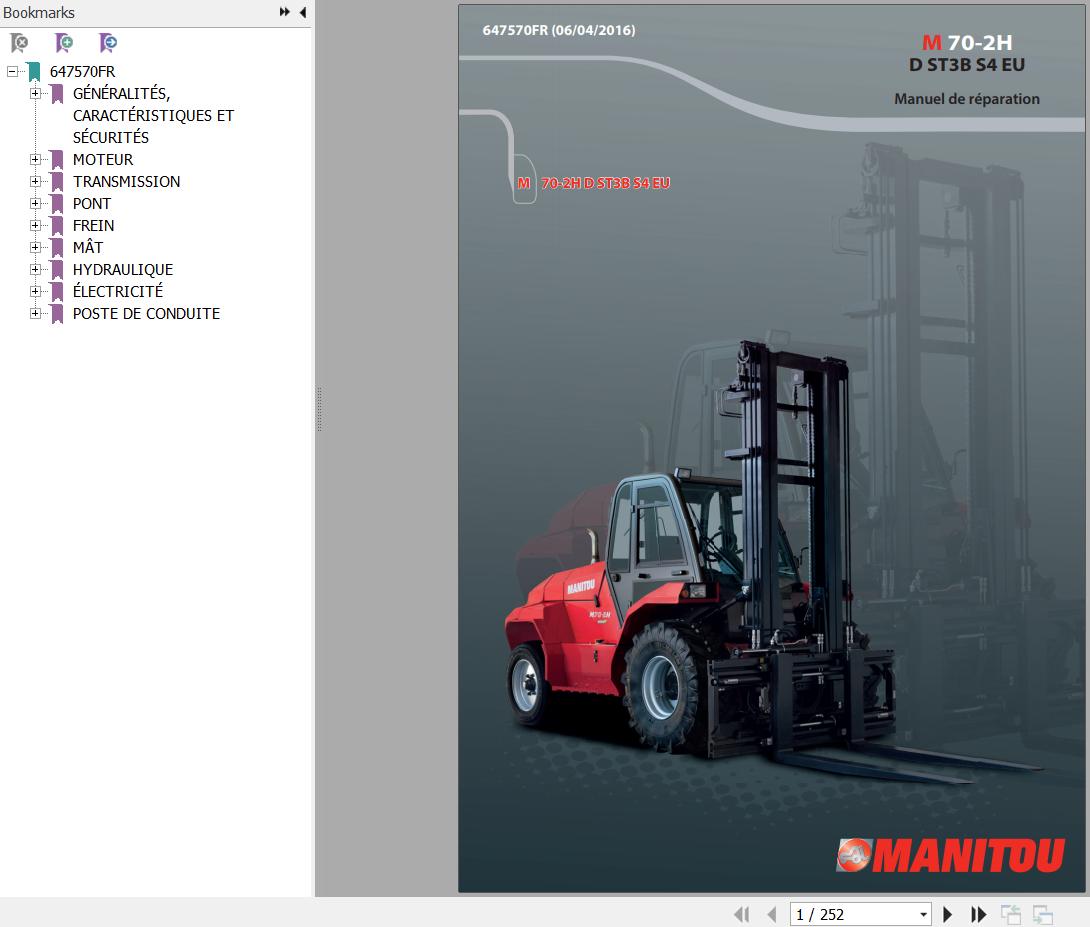The height and width of the screenshot is (927, 1090).
Task: Click the Manuel de réparation title text
Action: point(966,99)
